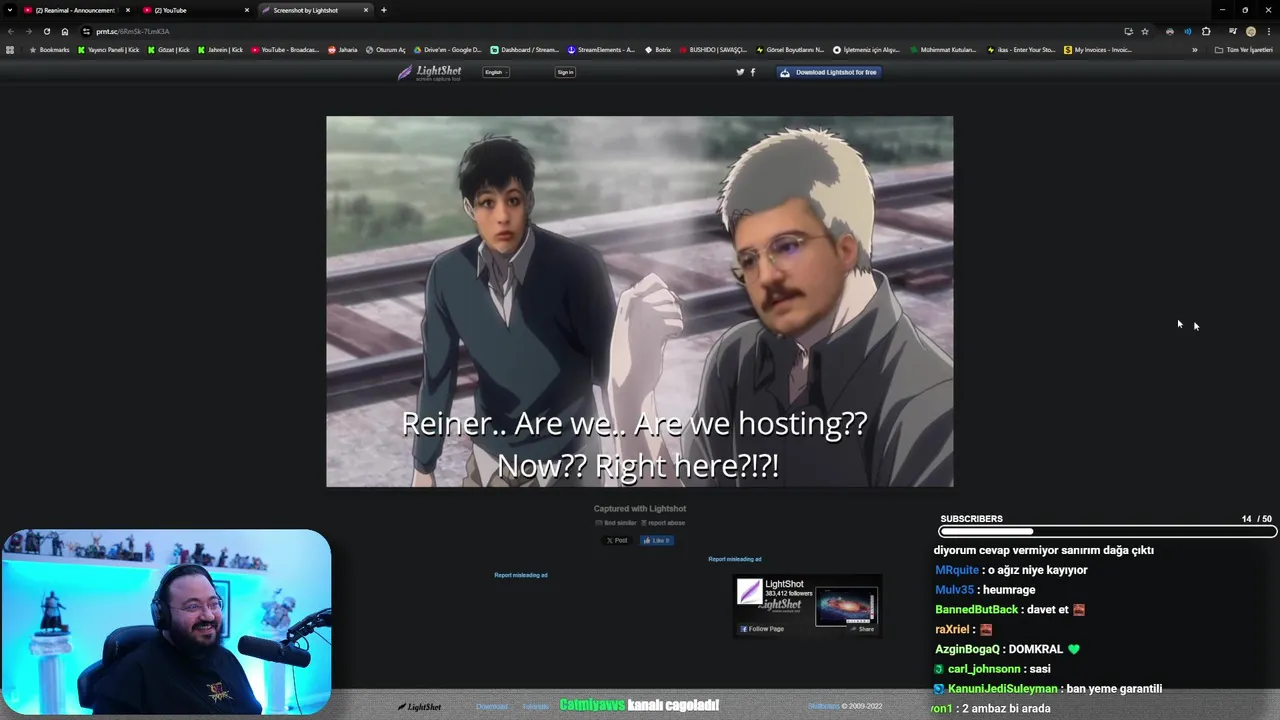Open the Jahrein | Kick bookmark
This screenshot has height=720, width=1280.
point(221,50)
